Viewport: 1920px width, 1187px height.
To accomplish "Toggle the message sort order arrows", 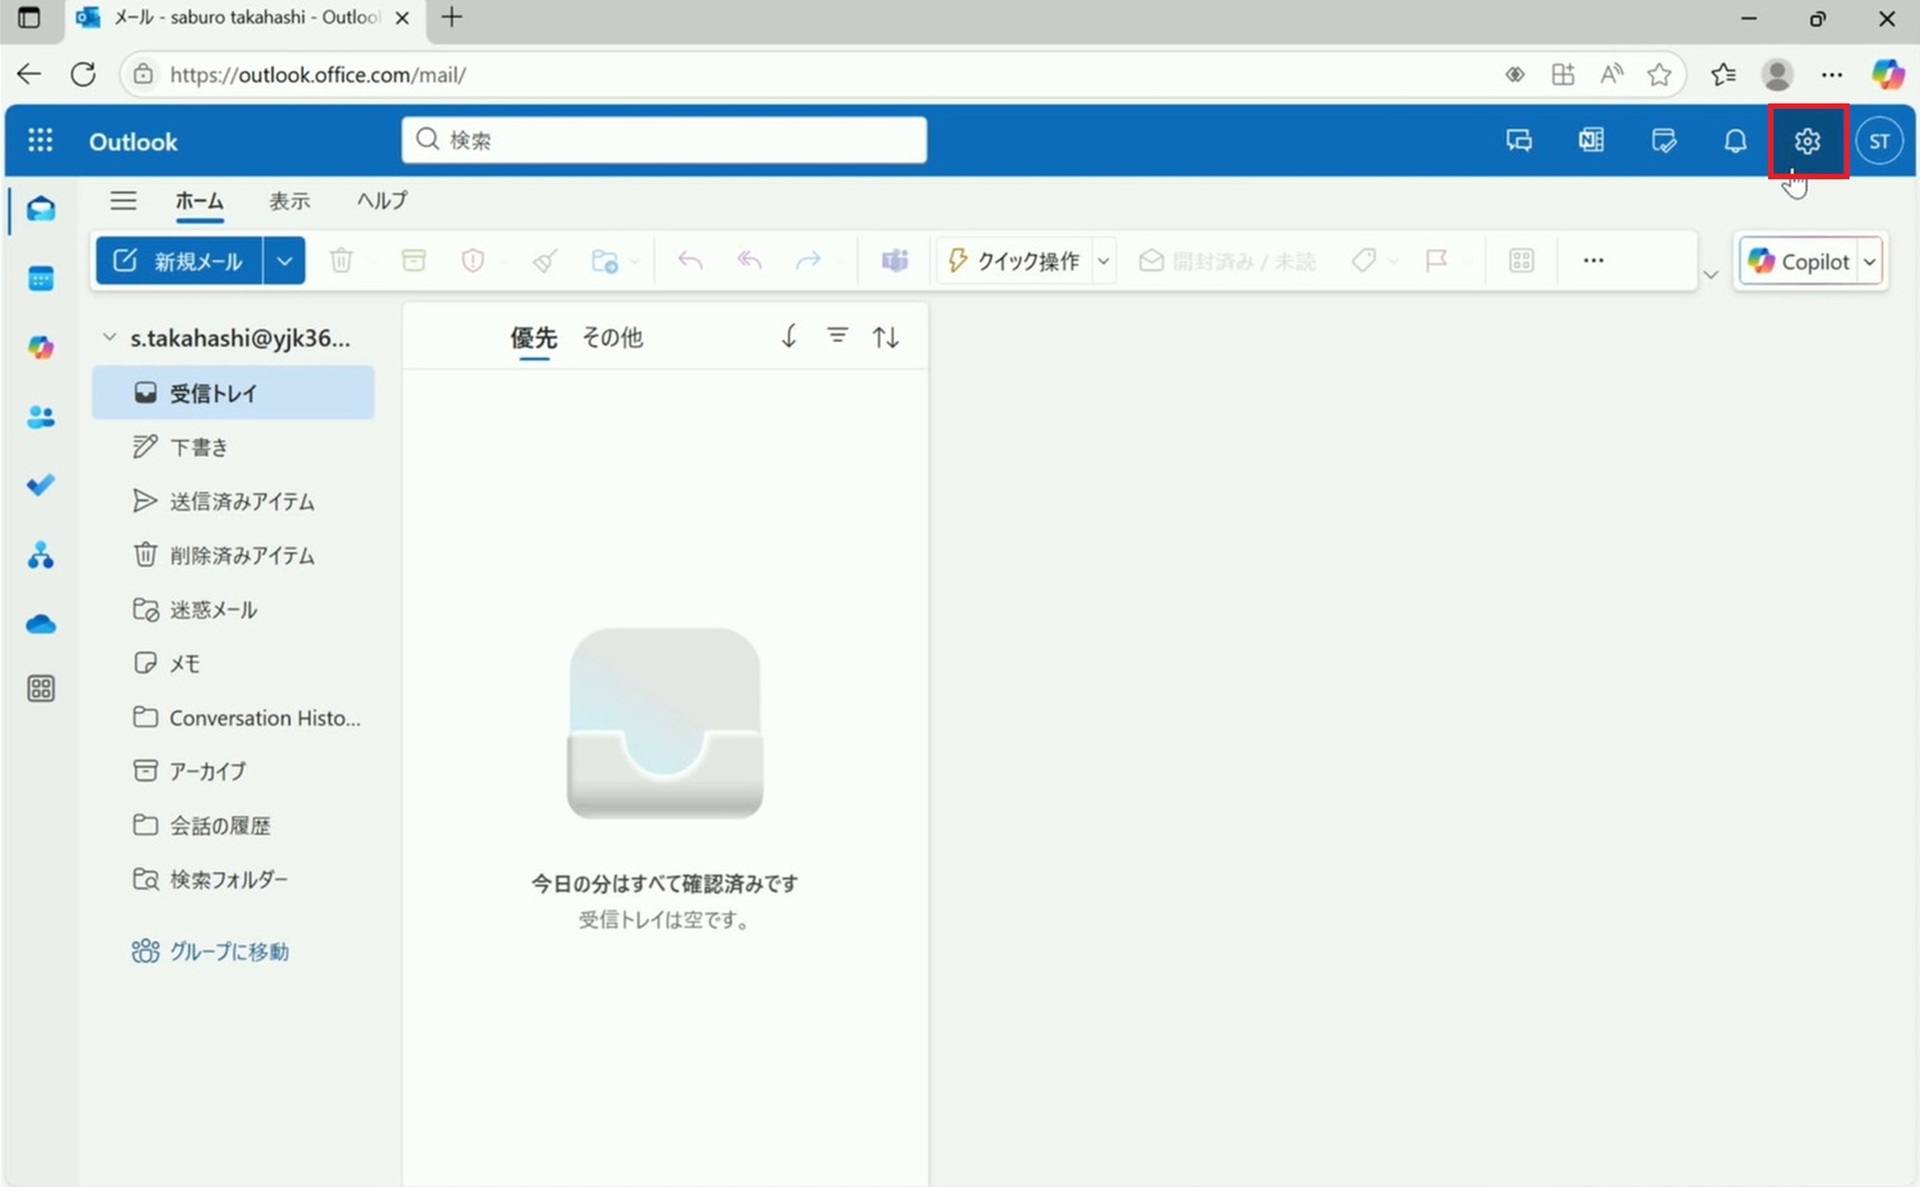I will pos(885,337).
